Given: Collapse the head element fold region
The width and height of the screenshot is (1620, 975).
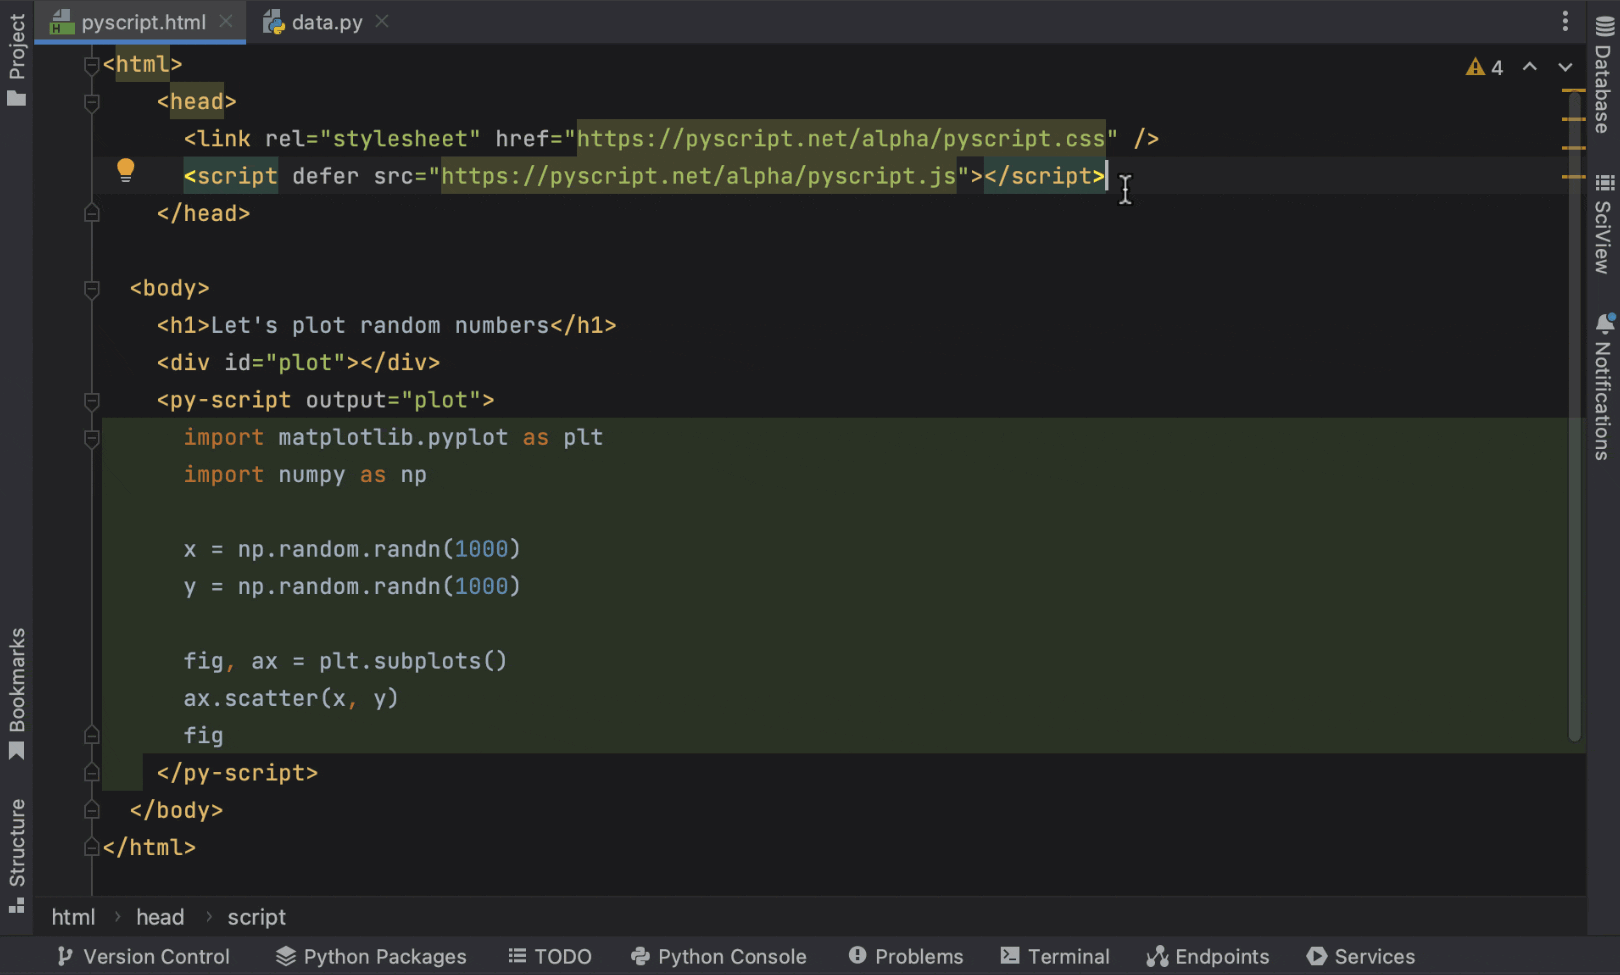Looking at the screenshot, I should click(x=91, y=101).
